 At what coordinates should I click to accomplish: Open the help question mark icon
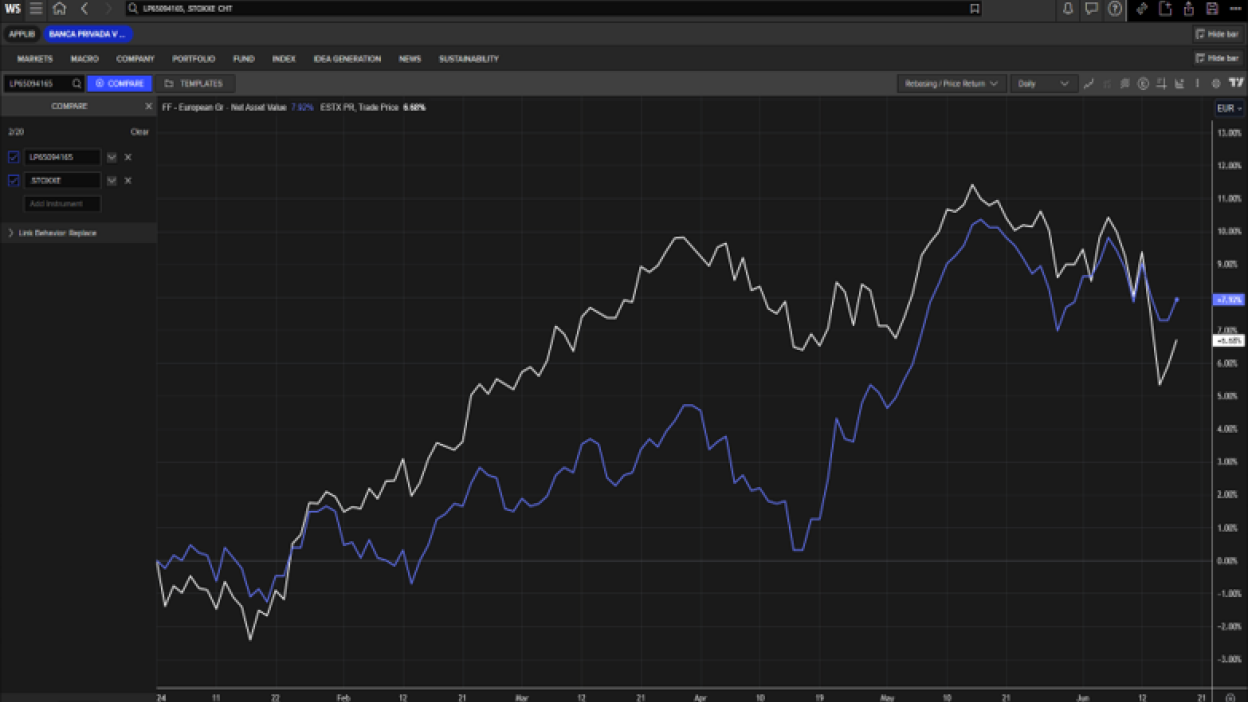[x=1115, y=9]
